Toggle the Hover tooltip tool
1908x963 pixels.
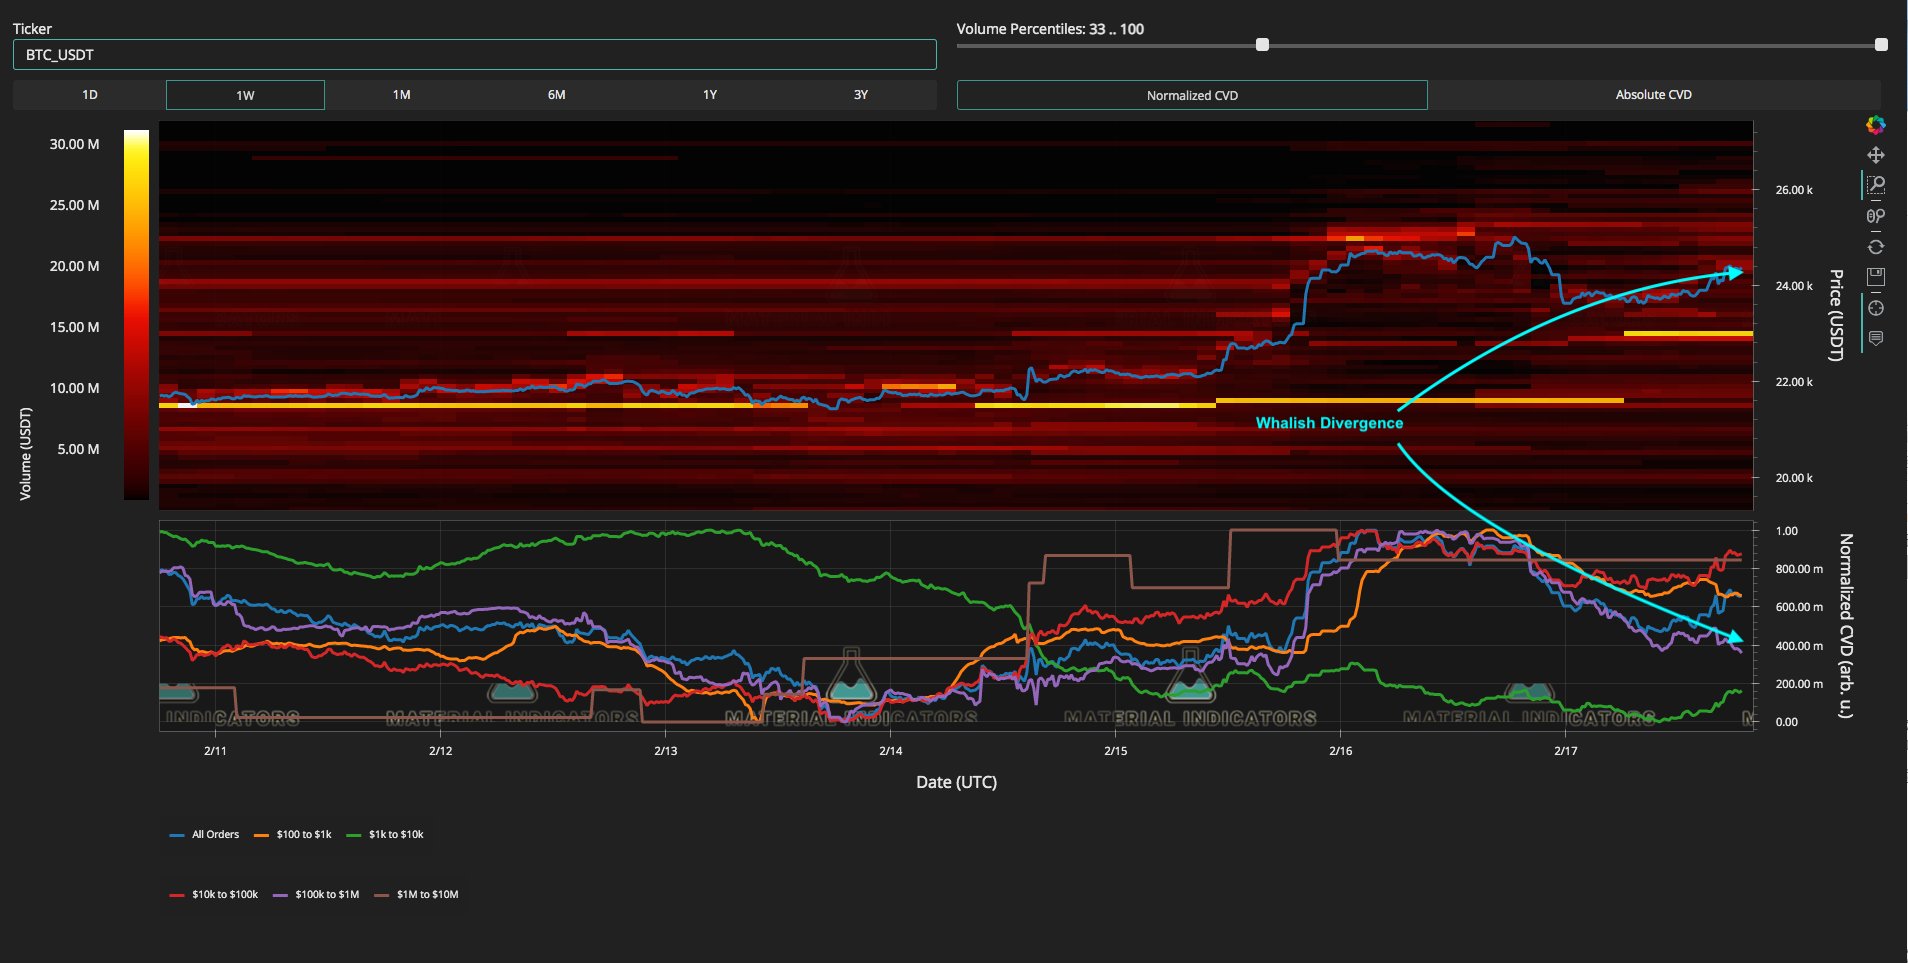[x=1875, y=339]
